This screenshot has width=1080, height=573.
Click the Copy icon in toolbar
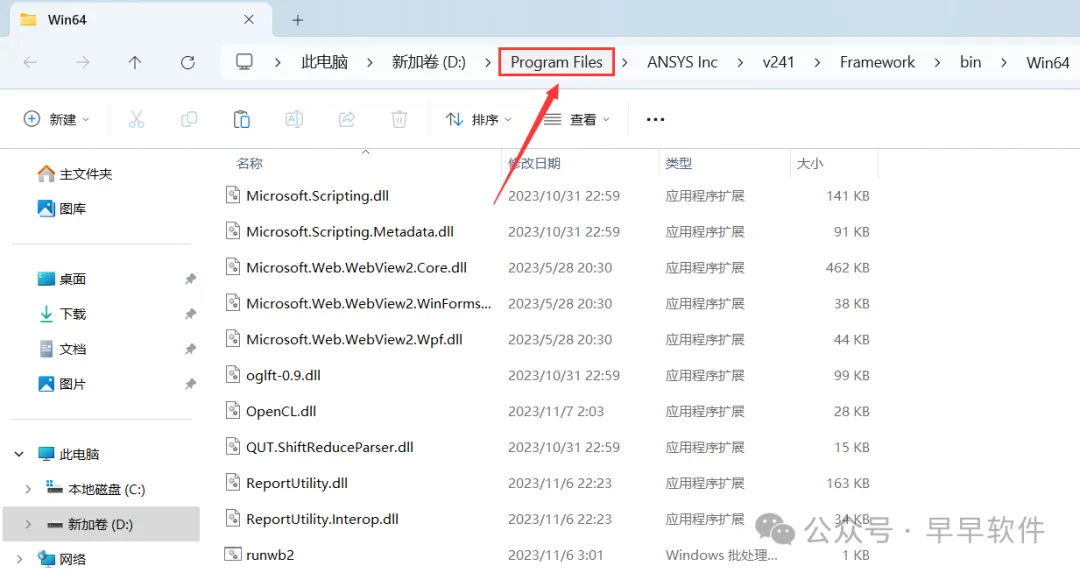pyautogui.click(x=189, y=119)
